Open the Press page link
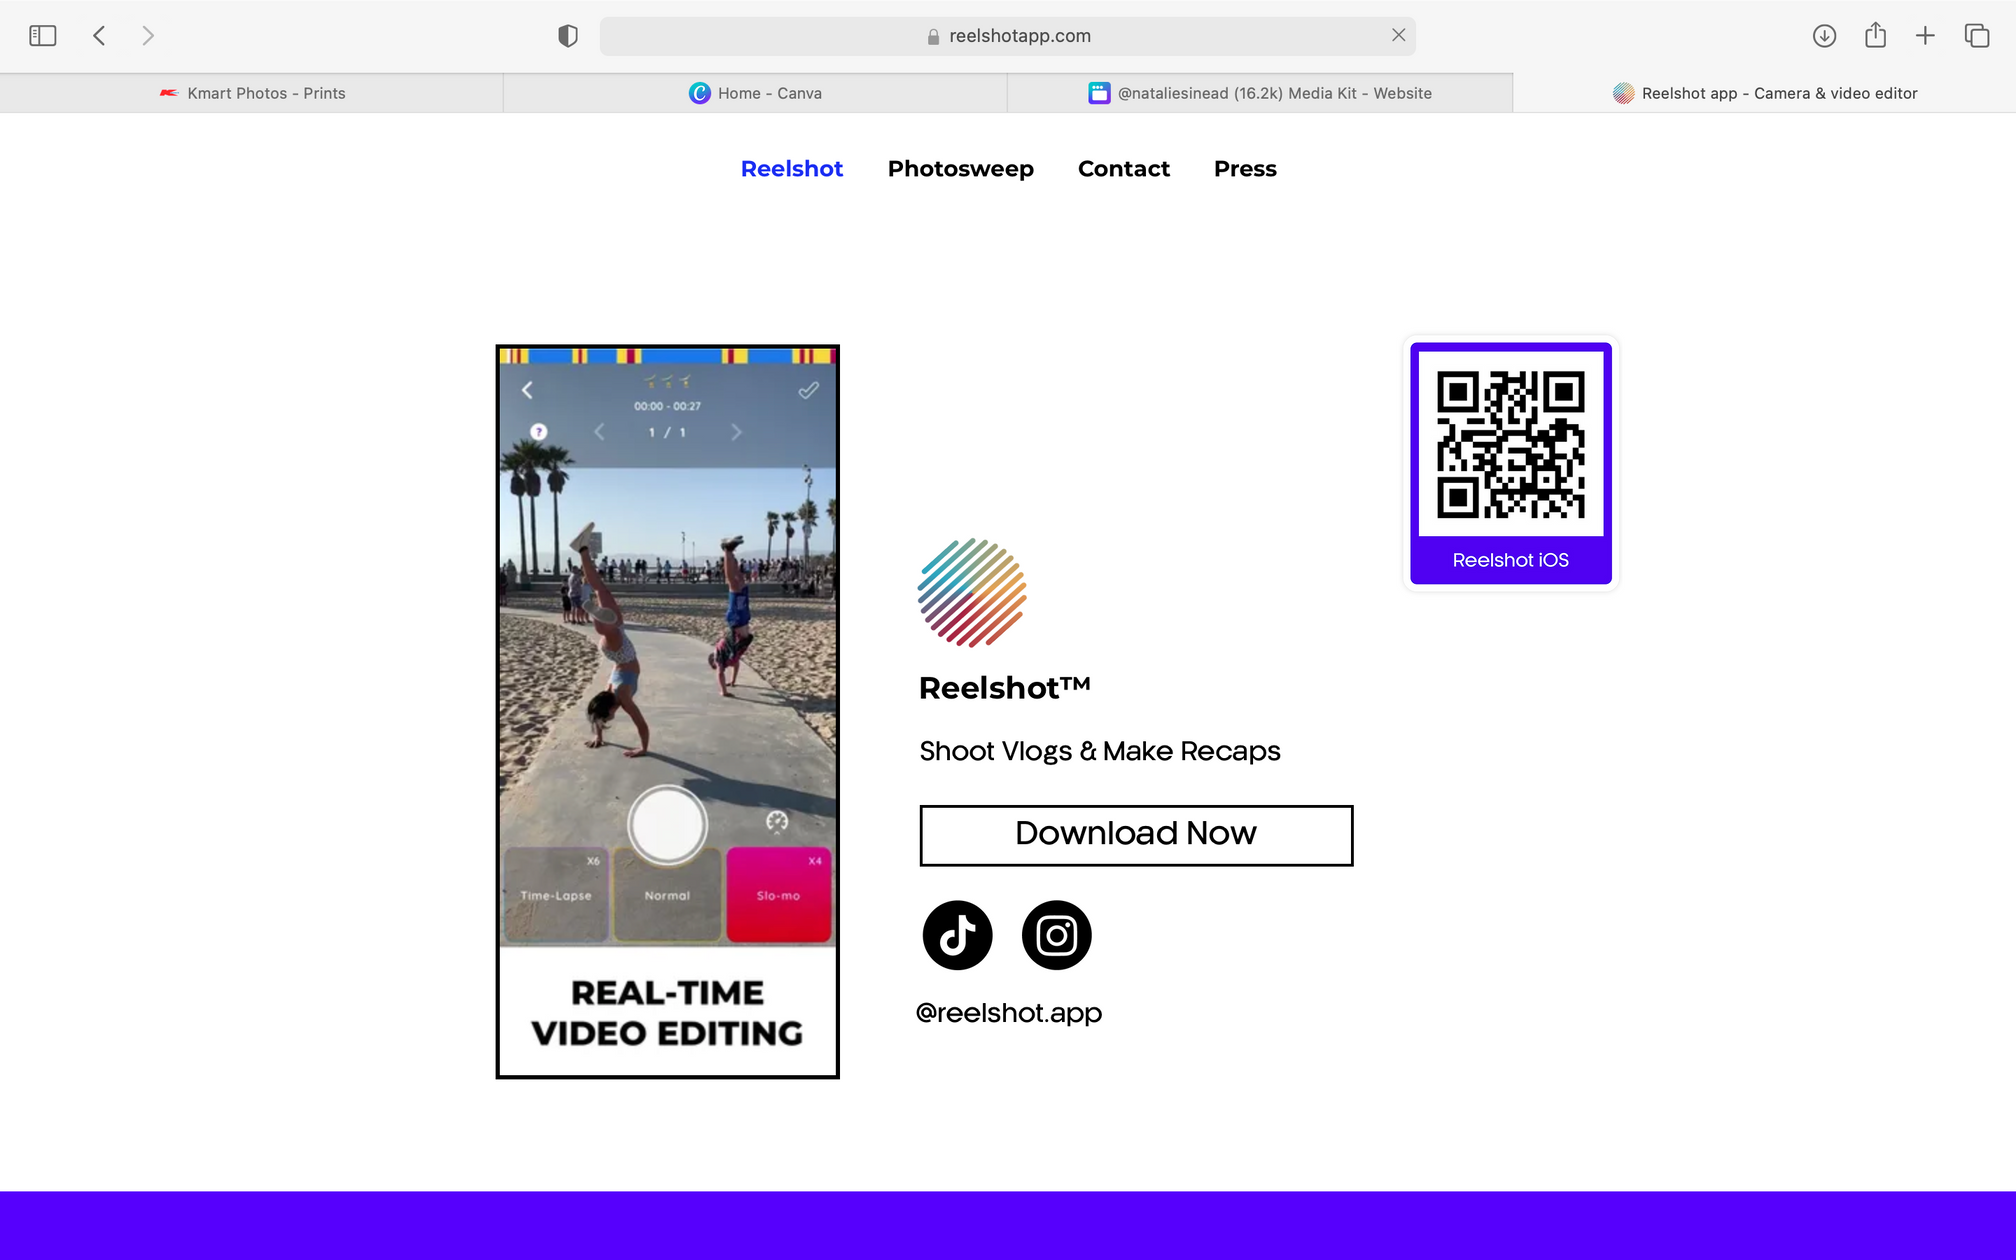2016x1260 pixels. [1245, 168]
